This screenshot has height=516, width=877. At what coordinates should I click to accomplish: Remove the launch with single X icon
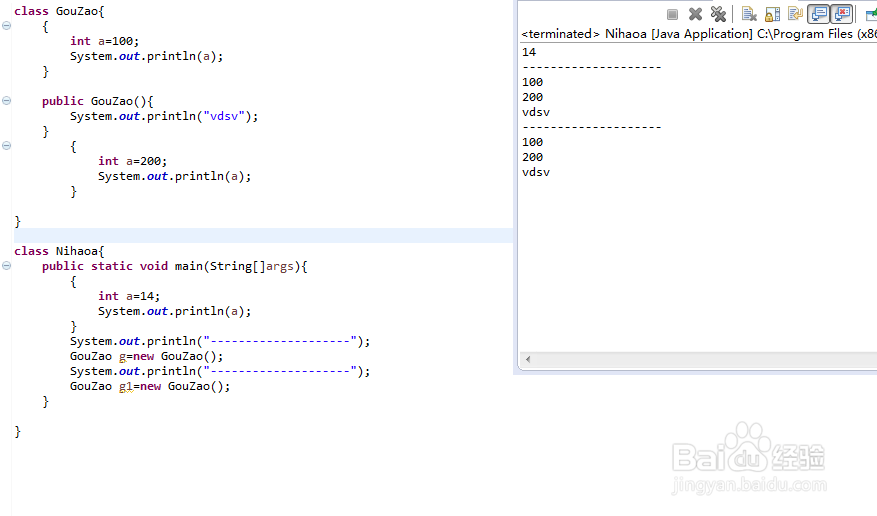click(x=695, y=14)
